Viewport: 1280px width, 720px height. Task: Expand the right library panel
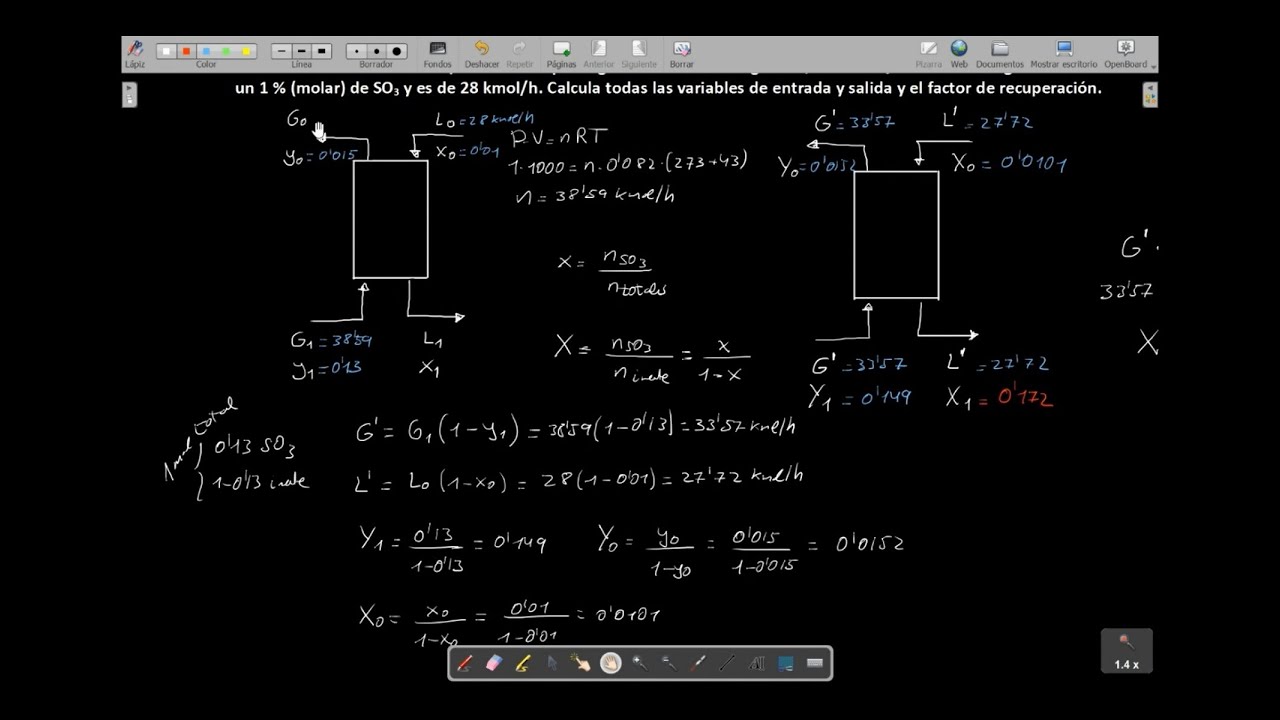click(x=1150, y=95)
